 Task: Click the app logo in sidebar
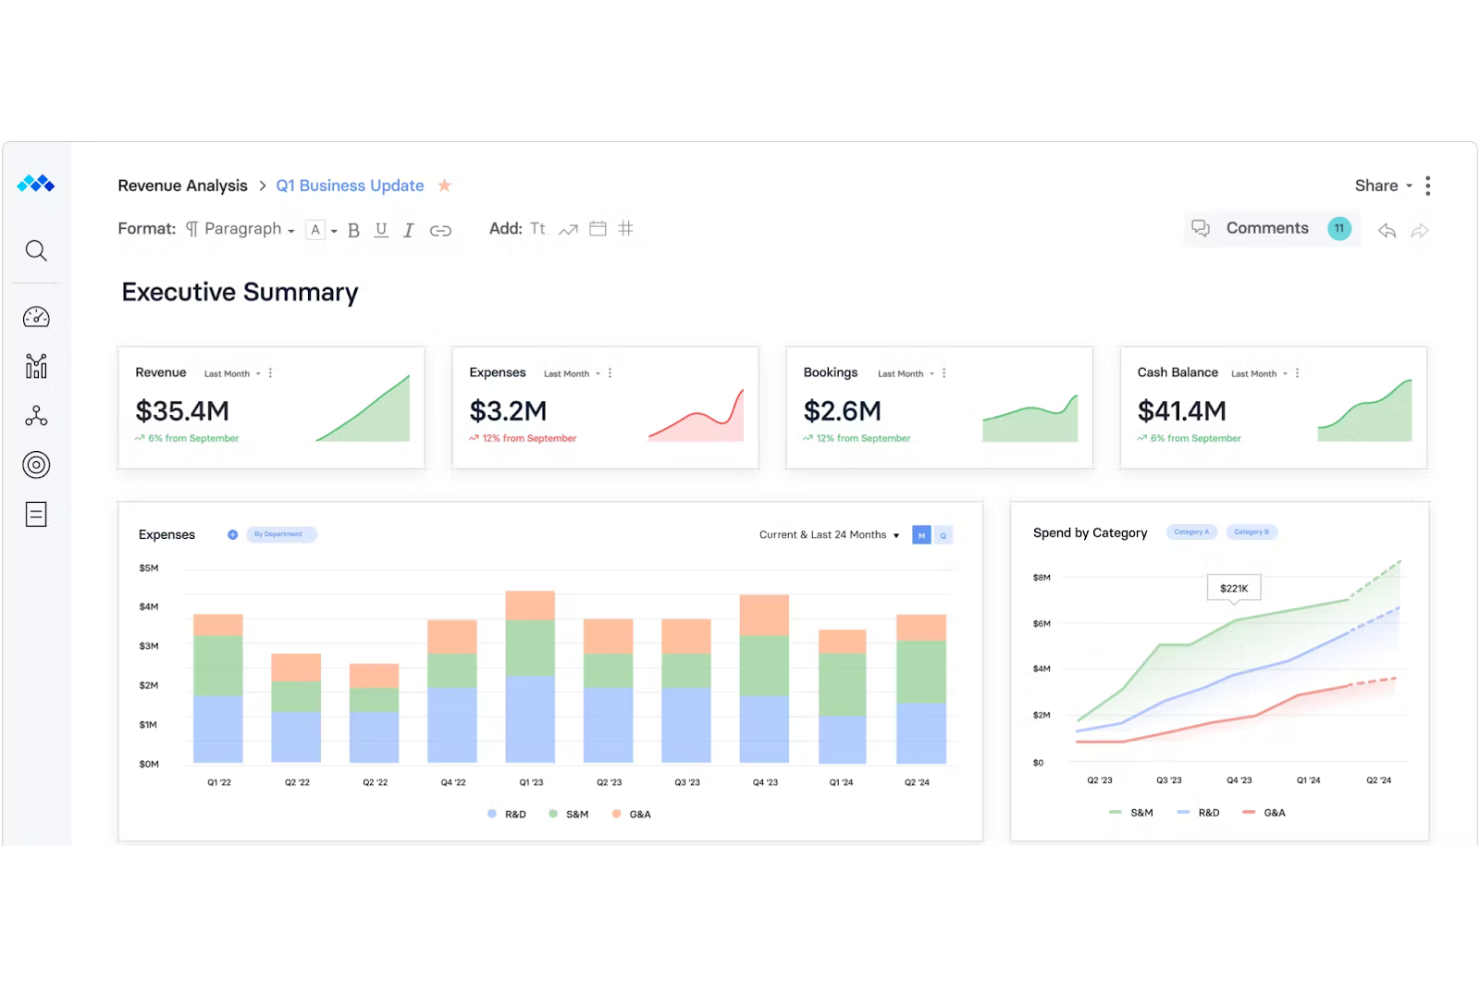click(36, 184)
